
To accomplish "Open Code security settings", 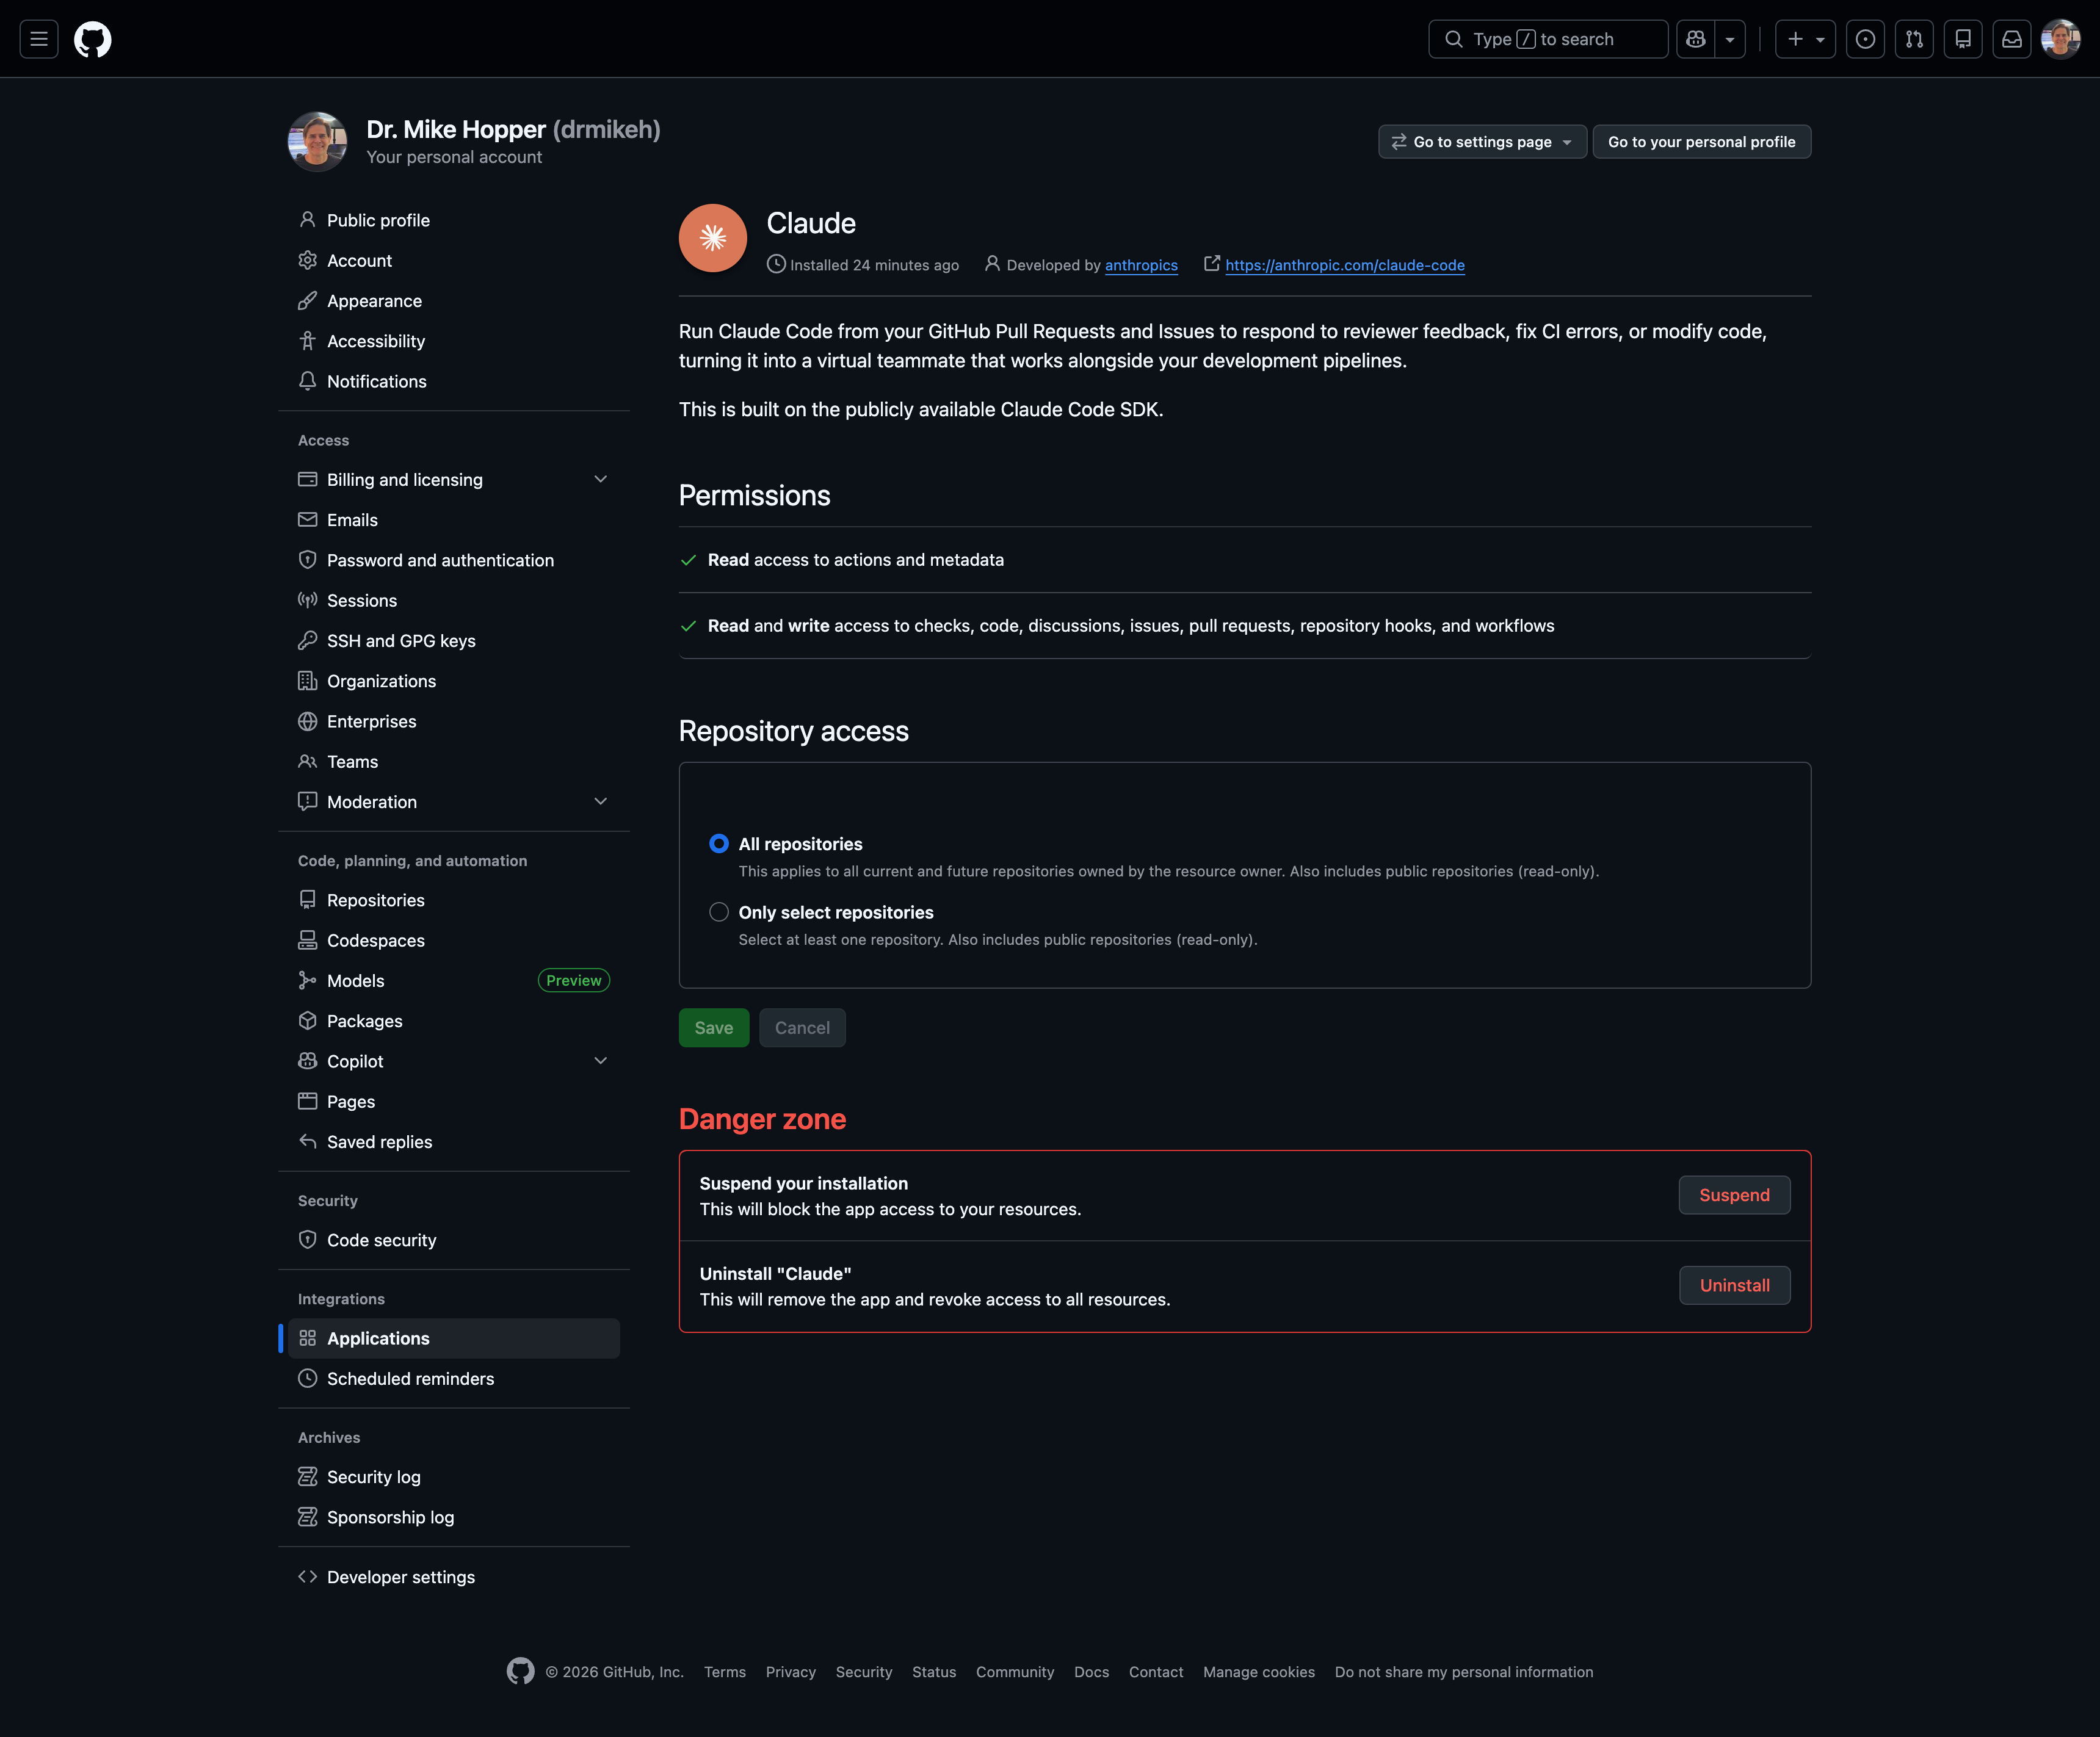I will 454,1240.
